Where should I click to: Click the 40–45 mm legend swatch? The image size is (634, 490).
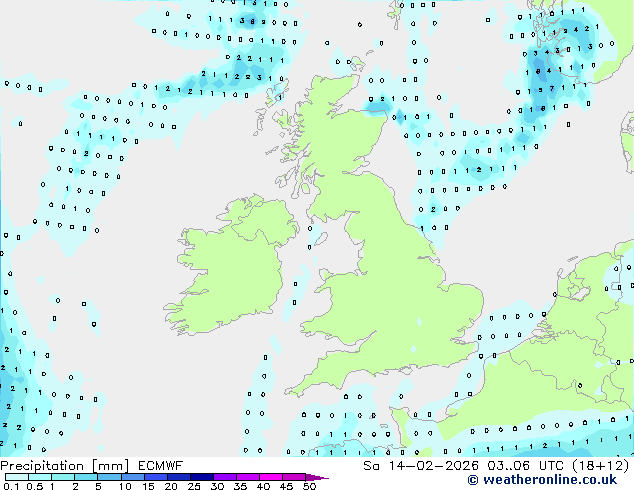pos(271,477)
